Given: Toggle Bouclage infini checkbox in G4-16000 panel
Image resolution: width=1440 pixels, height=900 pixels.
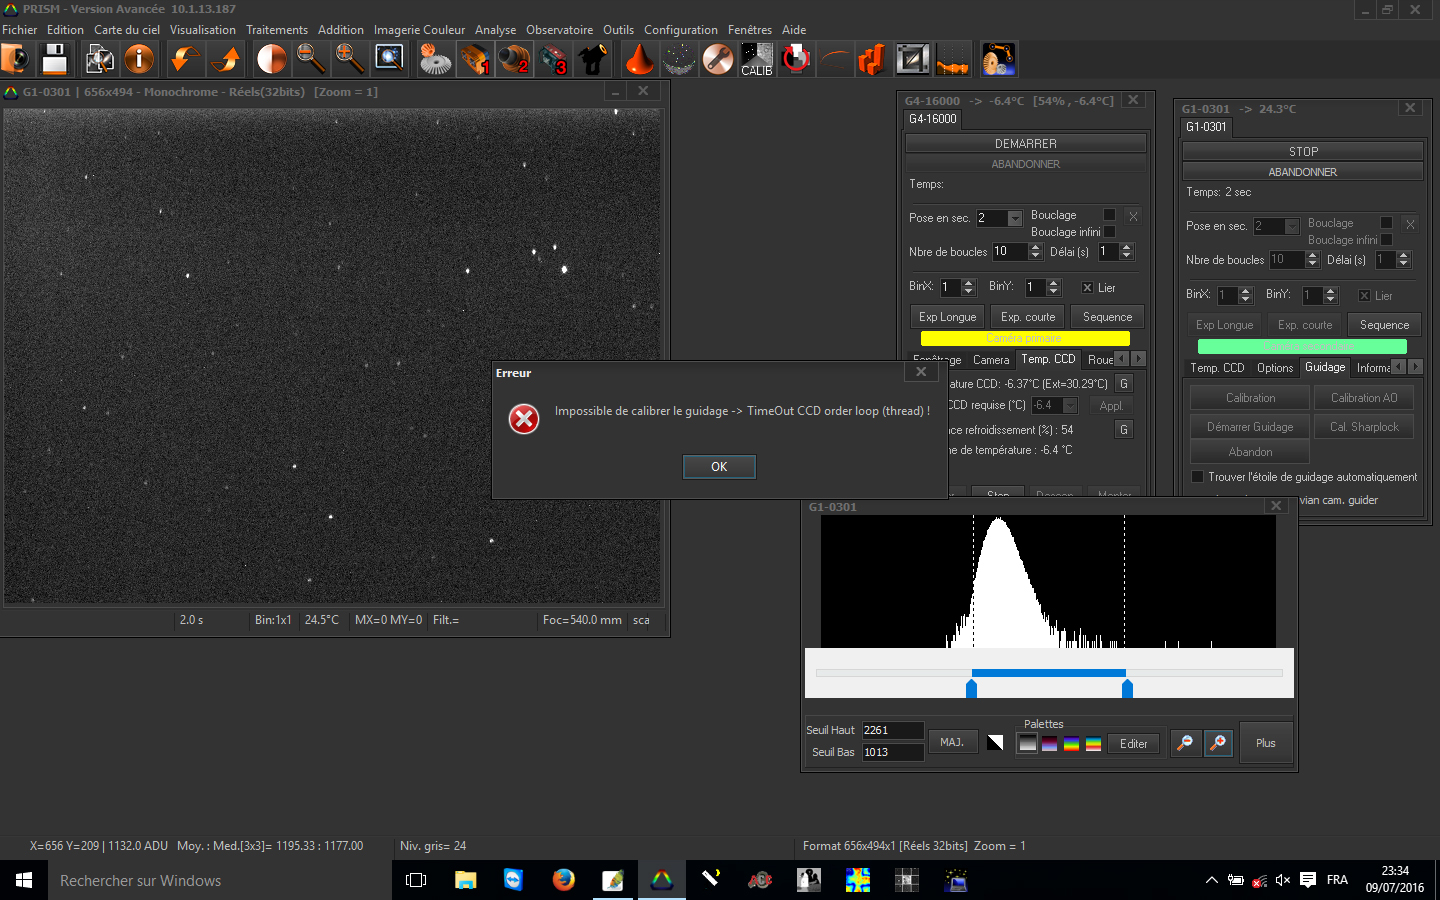Looking at the screenshot, I should click(x=1109, y=232).
